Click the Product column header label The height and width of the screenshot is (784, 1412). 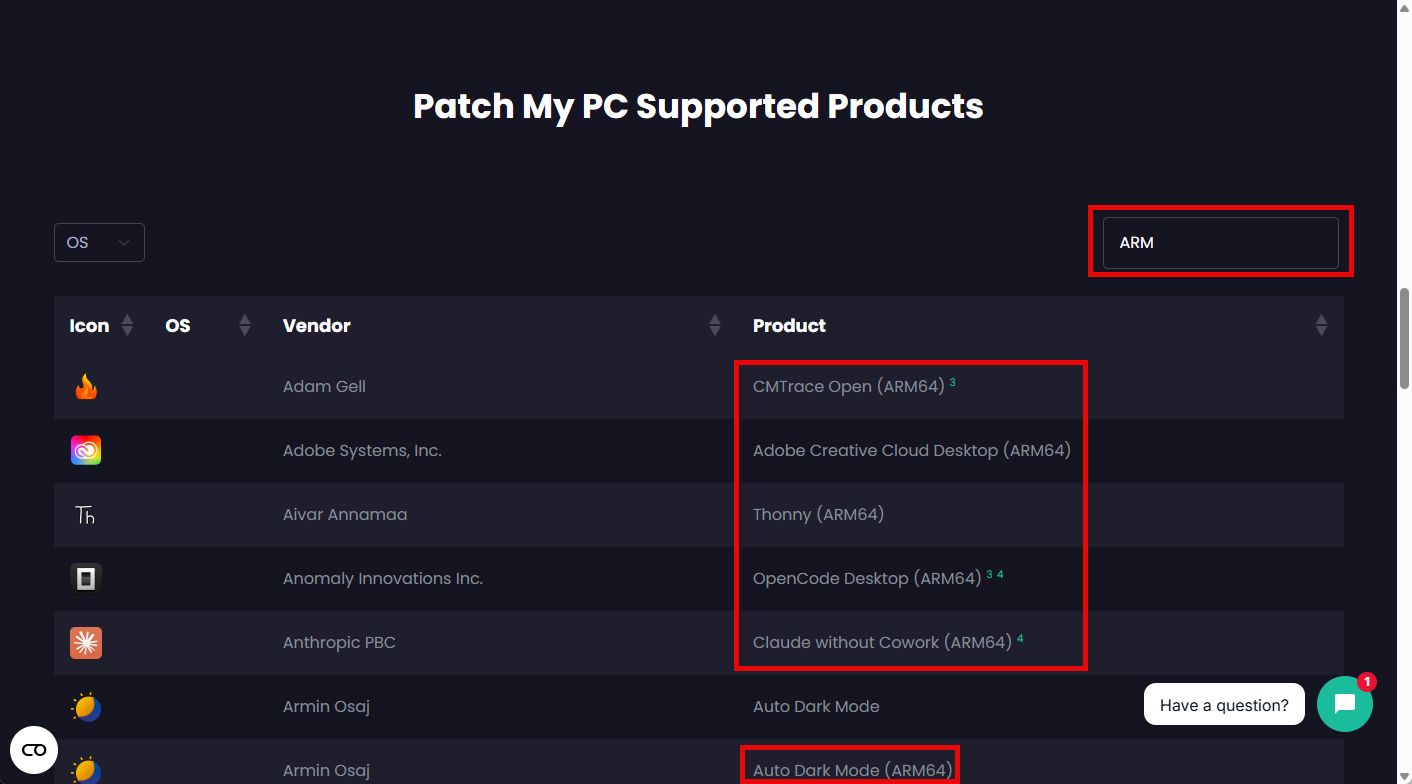point(789,325)
